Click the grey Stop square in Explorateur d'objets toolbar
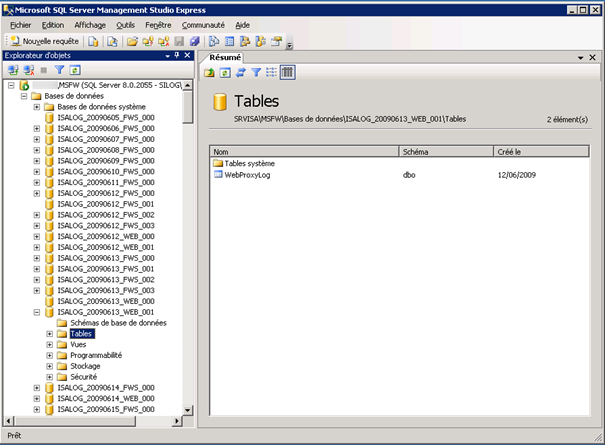Viewport: 605px width, 445px height. point(44,70)
